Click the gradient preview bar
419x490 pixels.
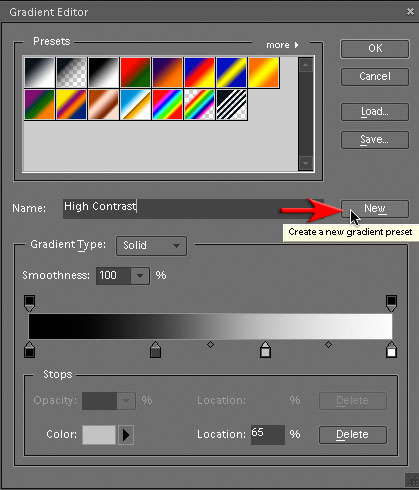click(x=210, y=326)
